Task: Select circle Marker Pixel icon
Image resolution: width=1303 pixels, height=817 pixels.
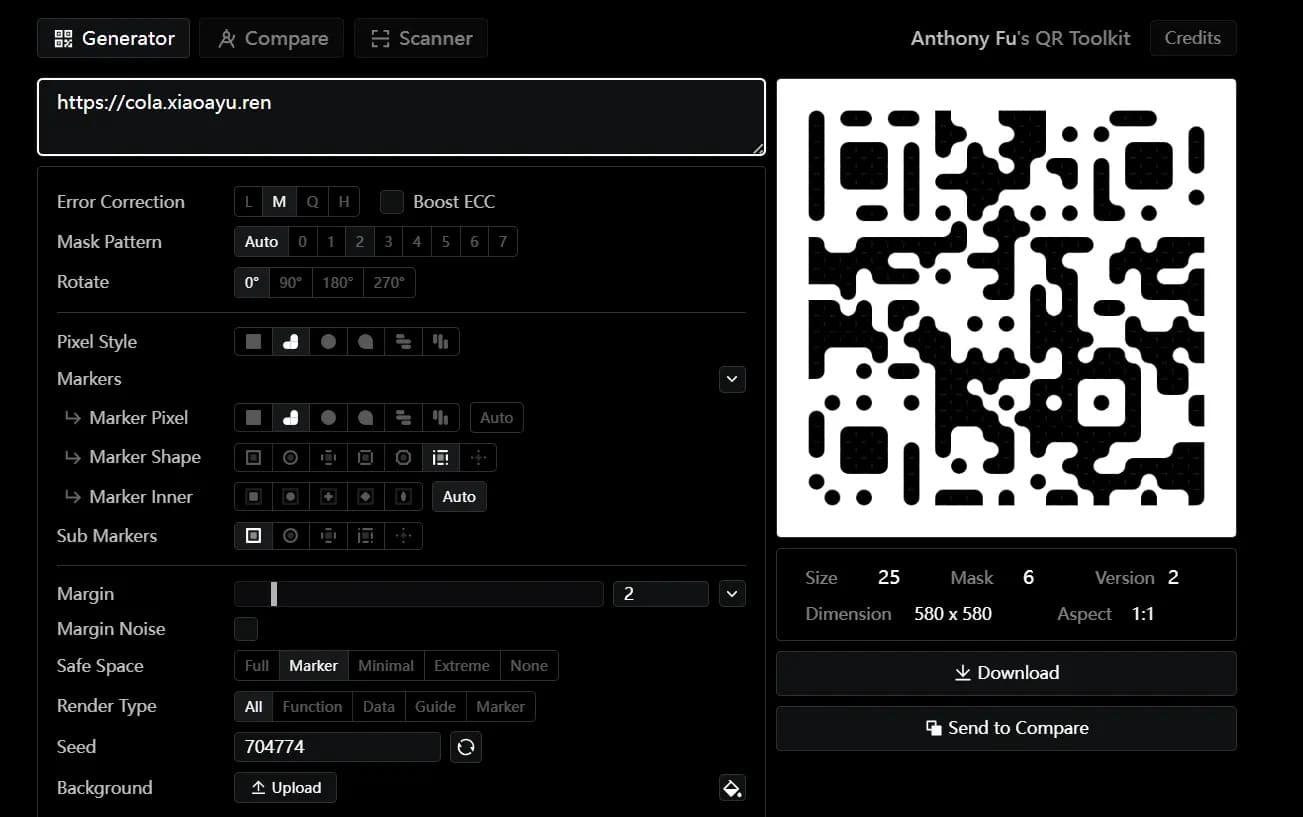Action: (328, 418)
